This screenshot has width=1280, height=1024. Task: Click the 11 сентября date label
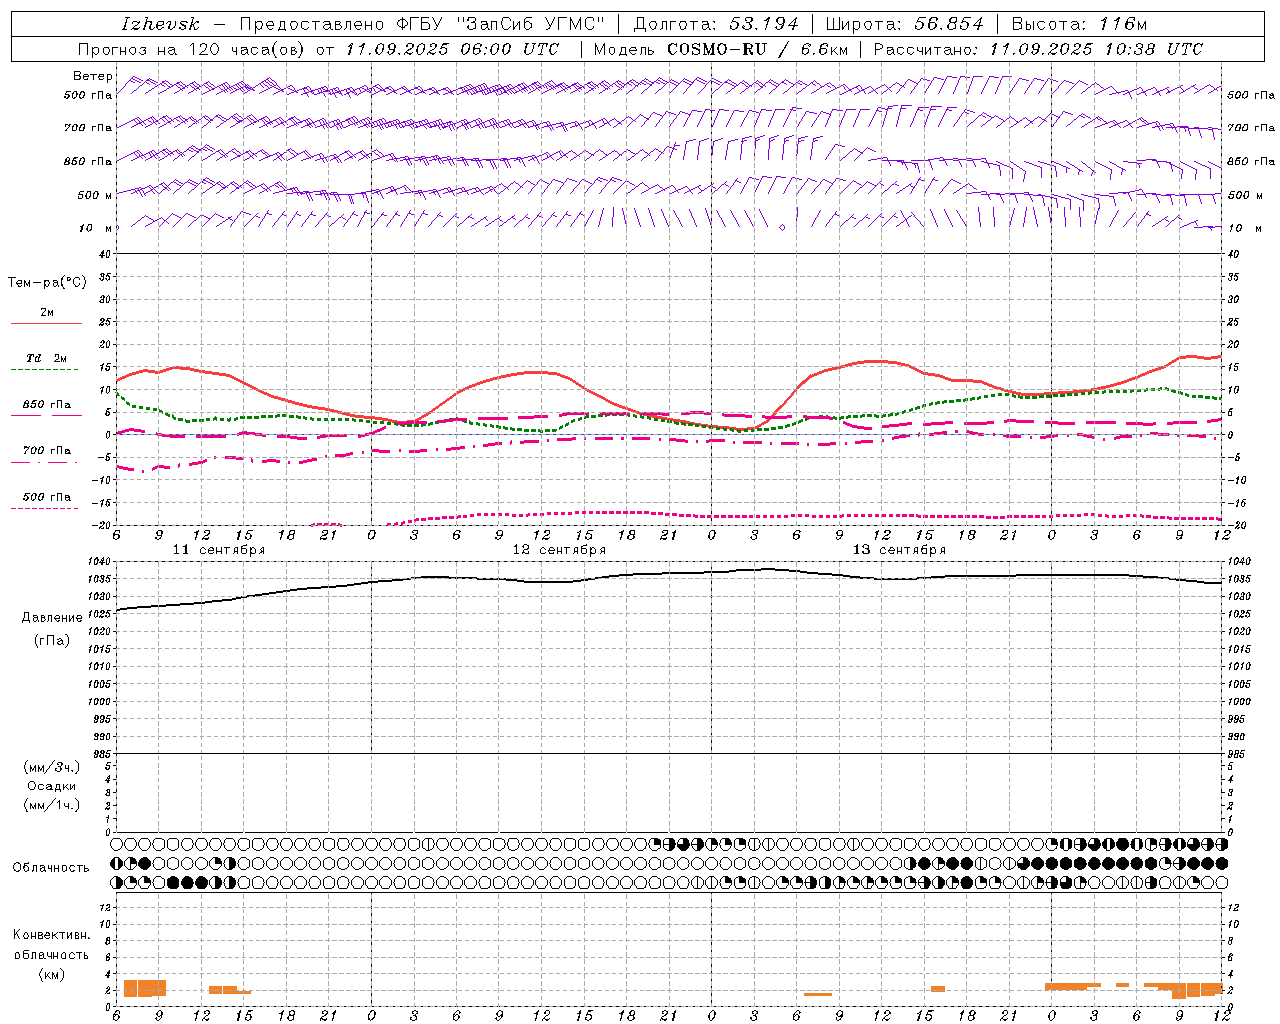(x=219, y=550)
